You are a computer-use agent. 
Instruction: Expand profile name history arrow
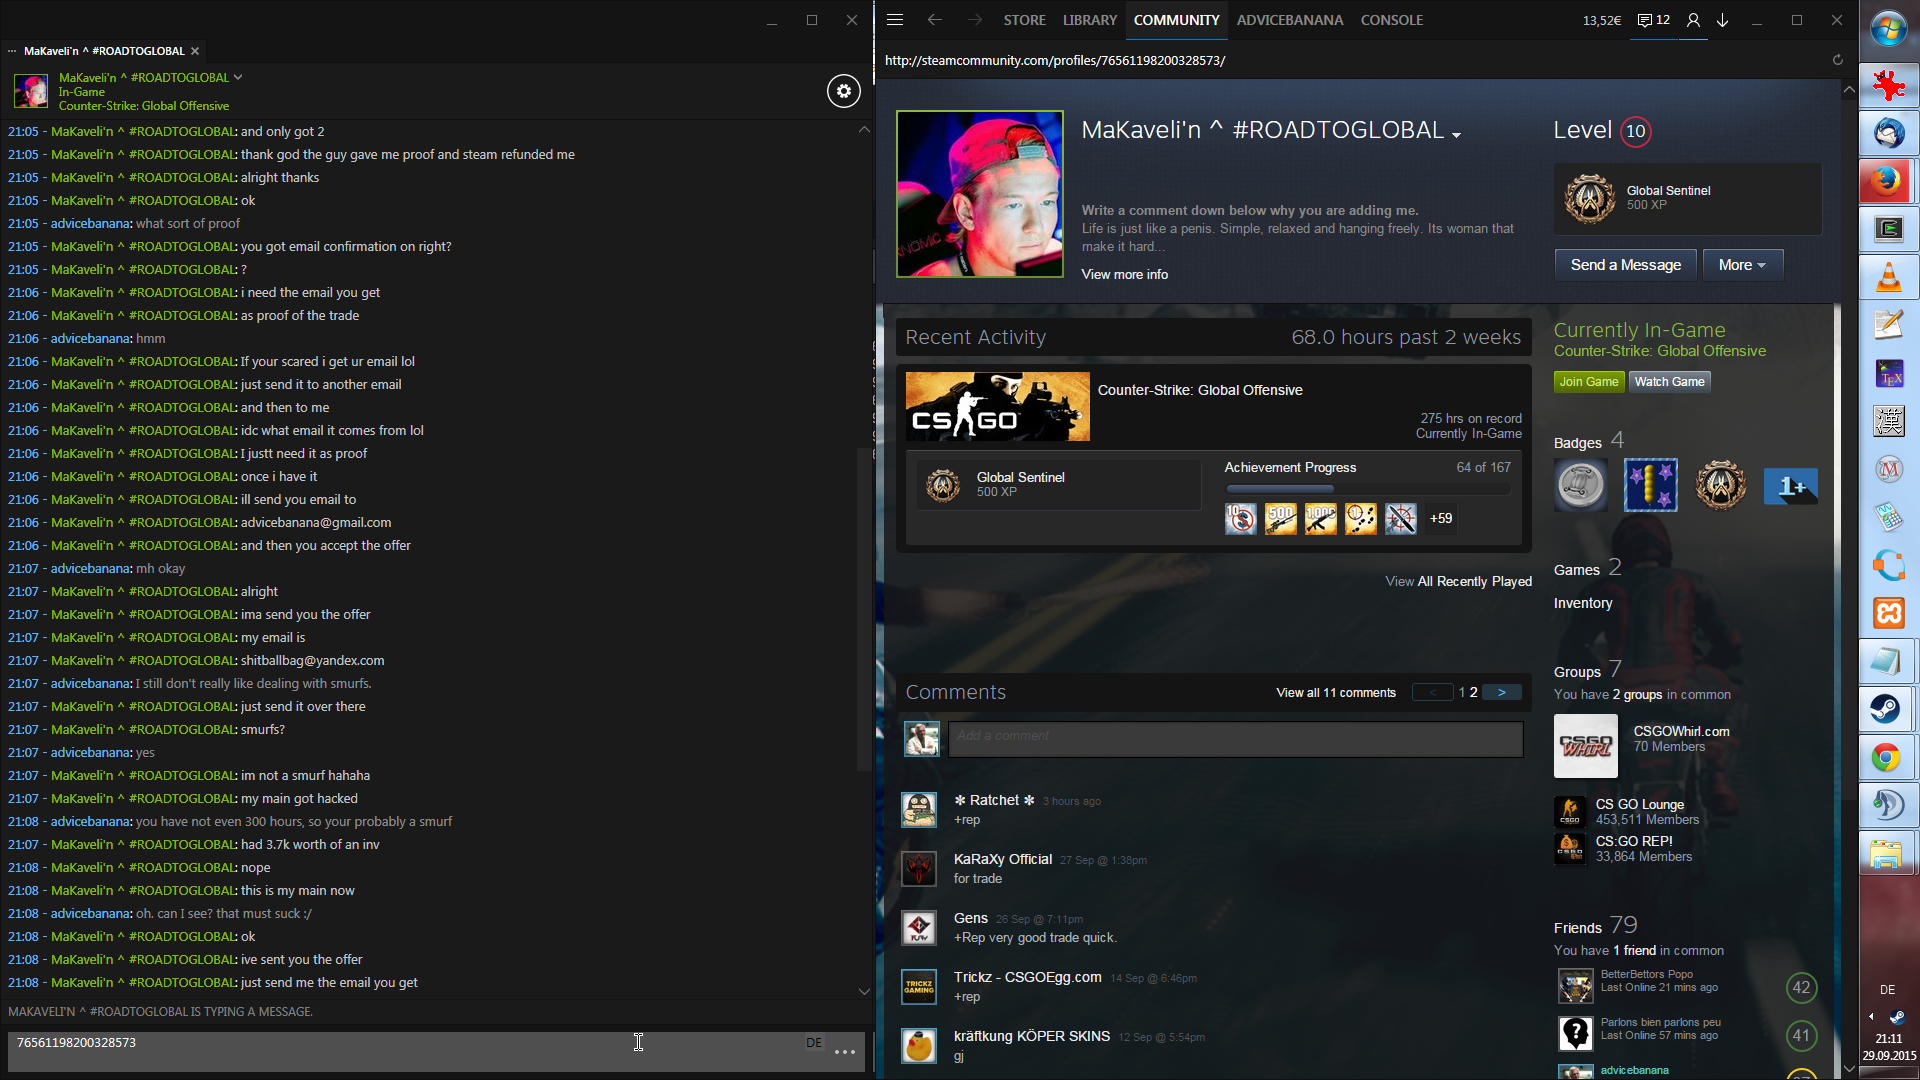coord(1456,135)
